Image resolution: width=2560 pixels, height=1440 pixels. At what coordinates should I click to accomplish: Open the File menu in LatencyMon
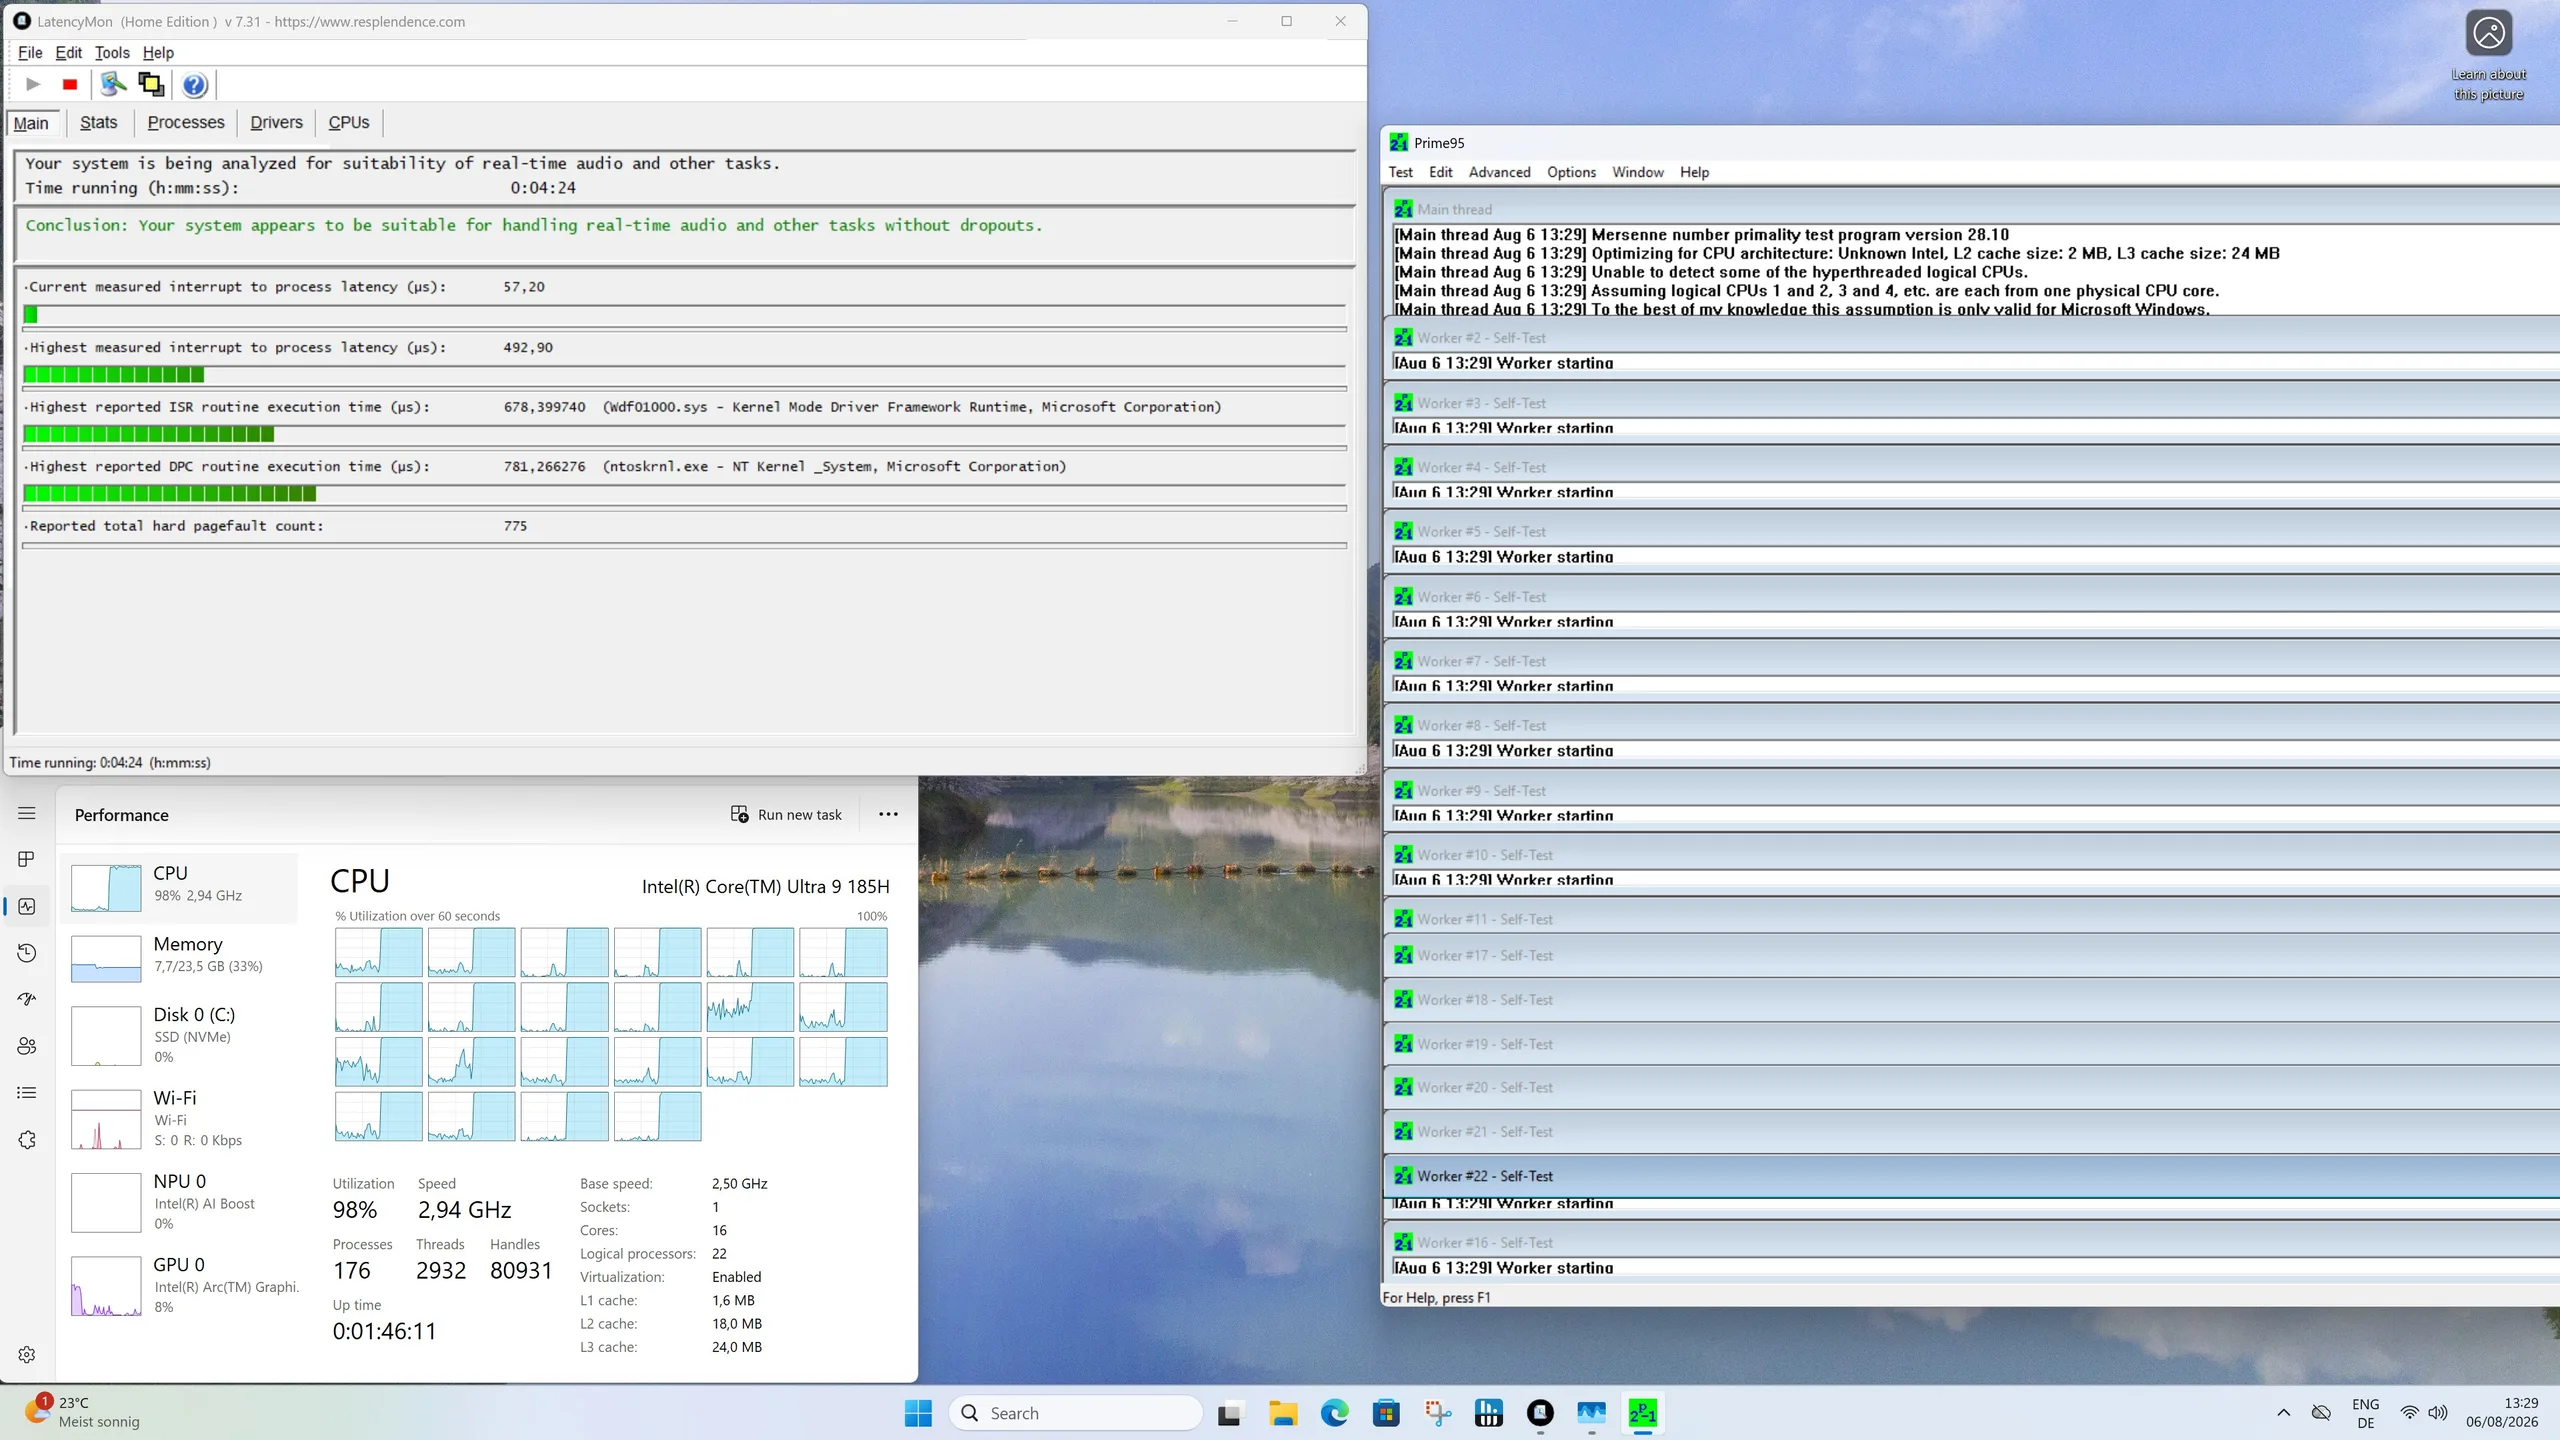(x=30, y=53)
